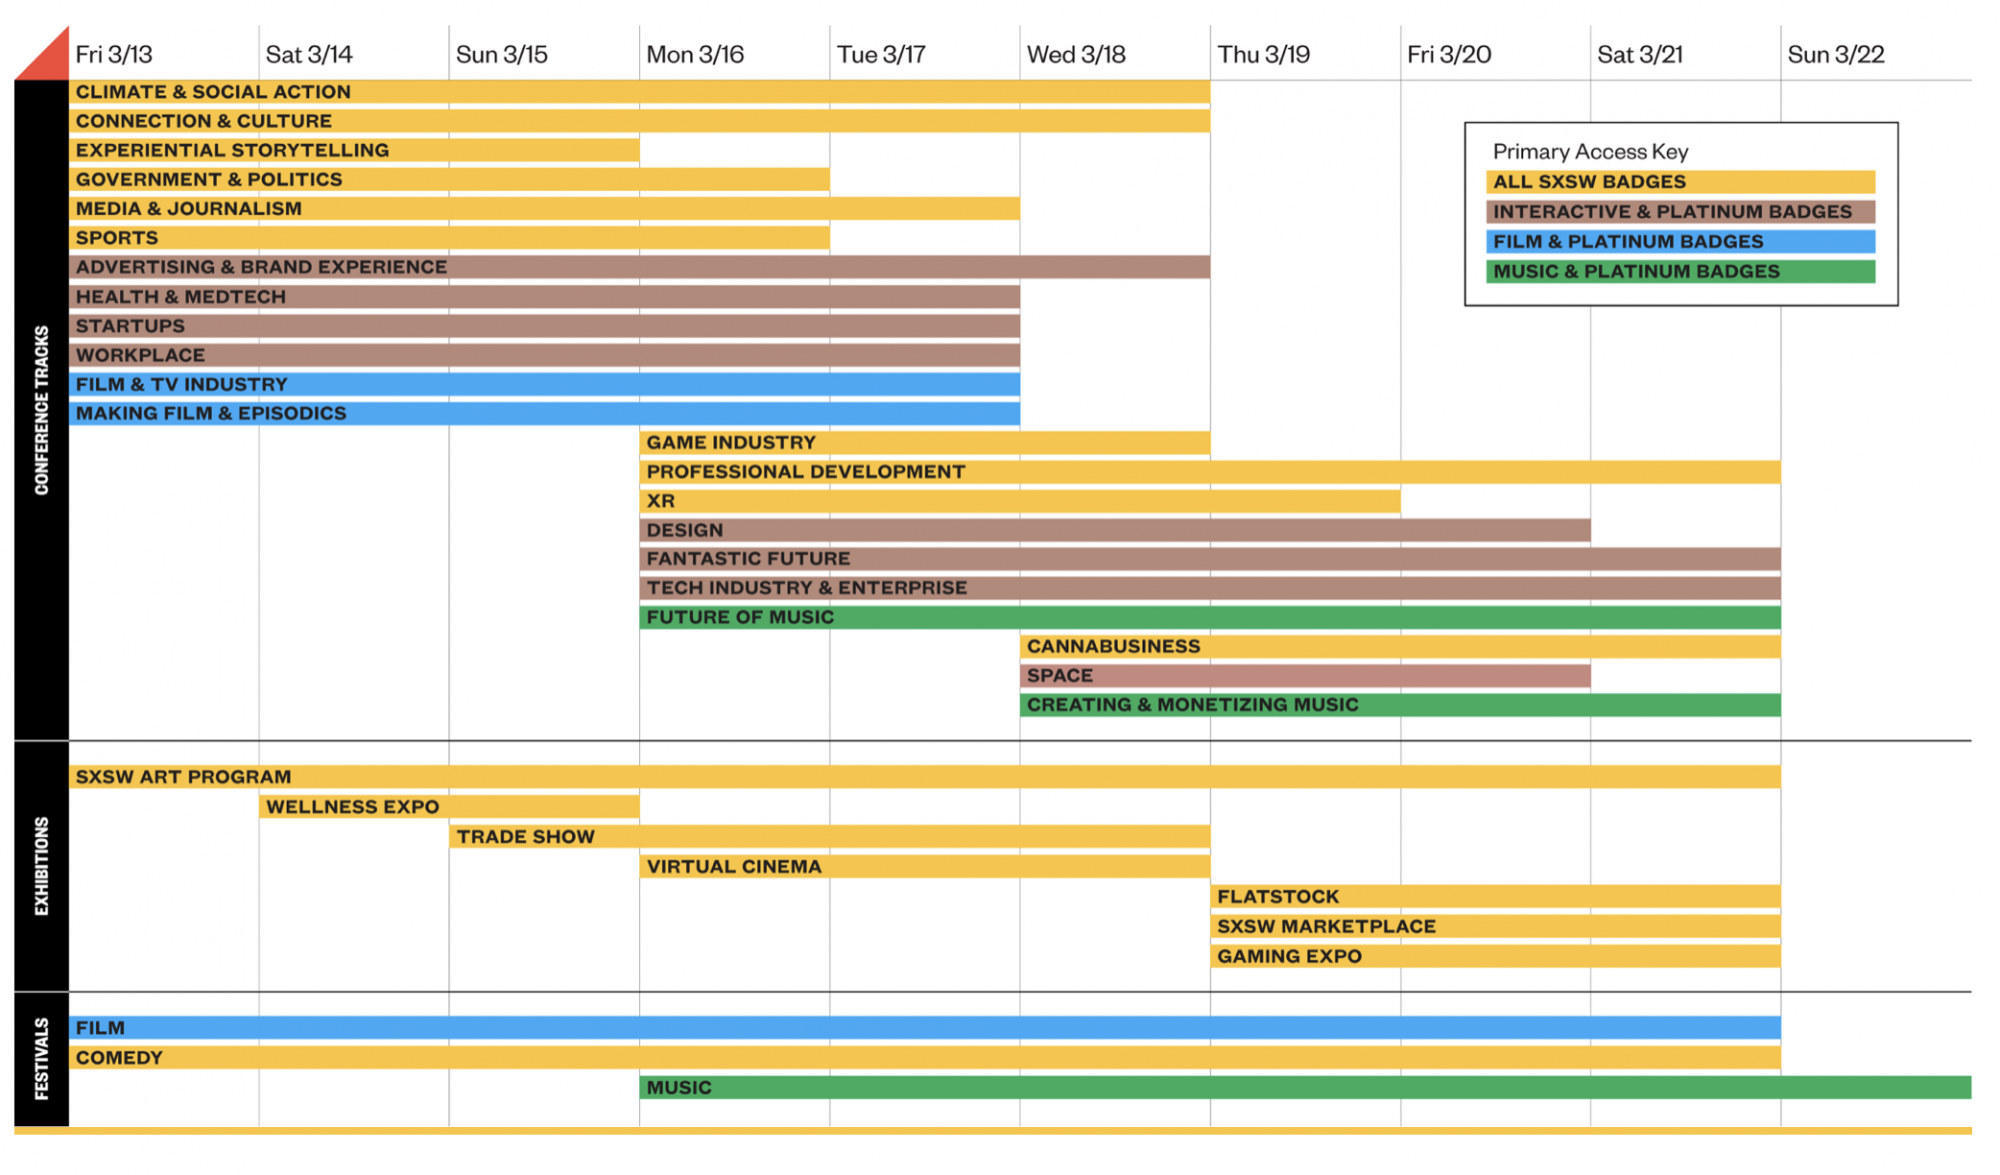The height and width of the screenshot is (1175, 2000).
Task: Click the Sat 3/21 date header
Action: [1640, 55]
